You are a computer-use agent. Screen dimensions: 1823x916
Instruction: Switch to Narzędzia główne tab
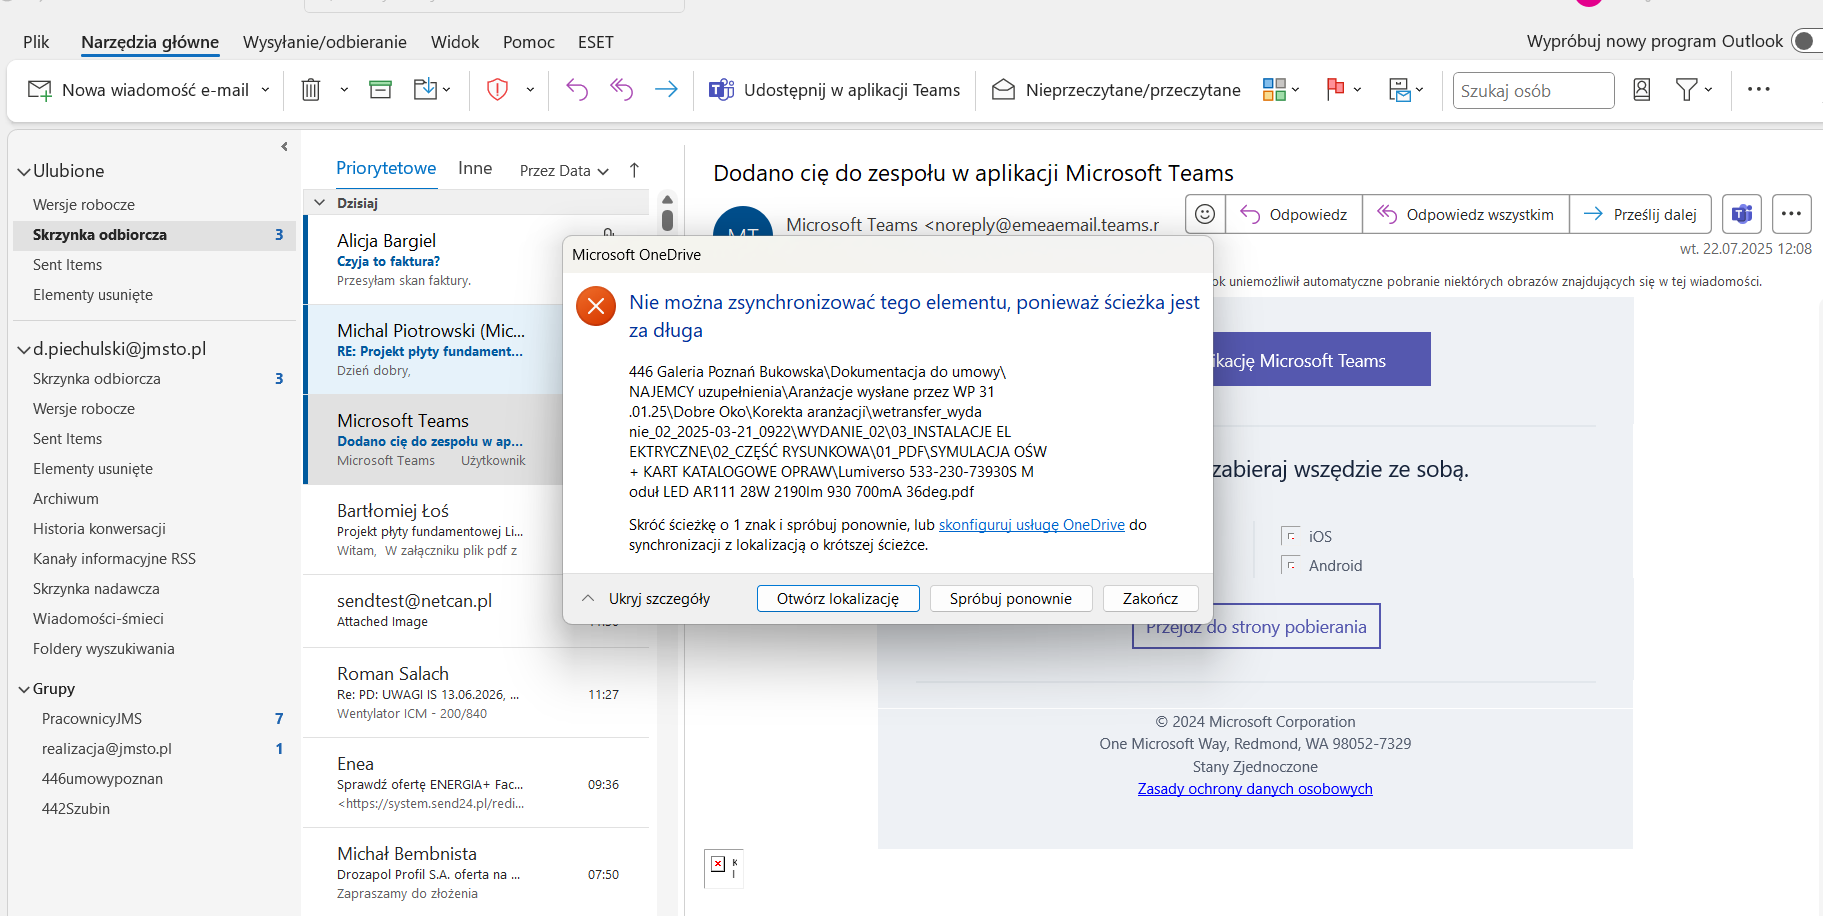tap(150, 42)
